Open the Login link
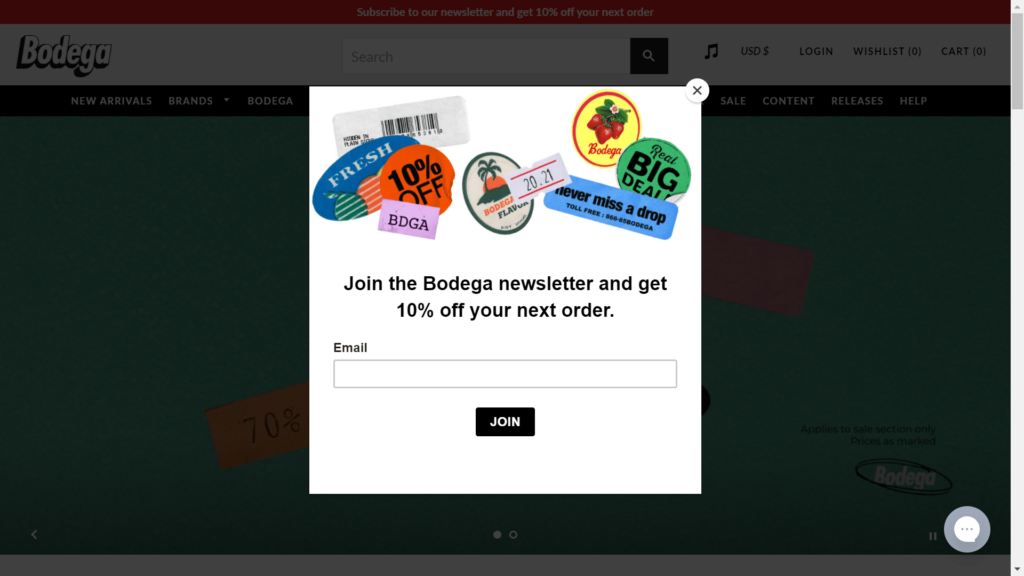The height and width of the screenshot is (576, 1024). point(816,51)
